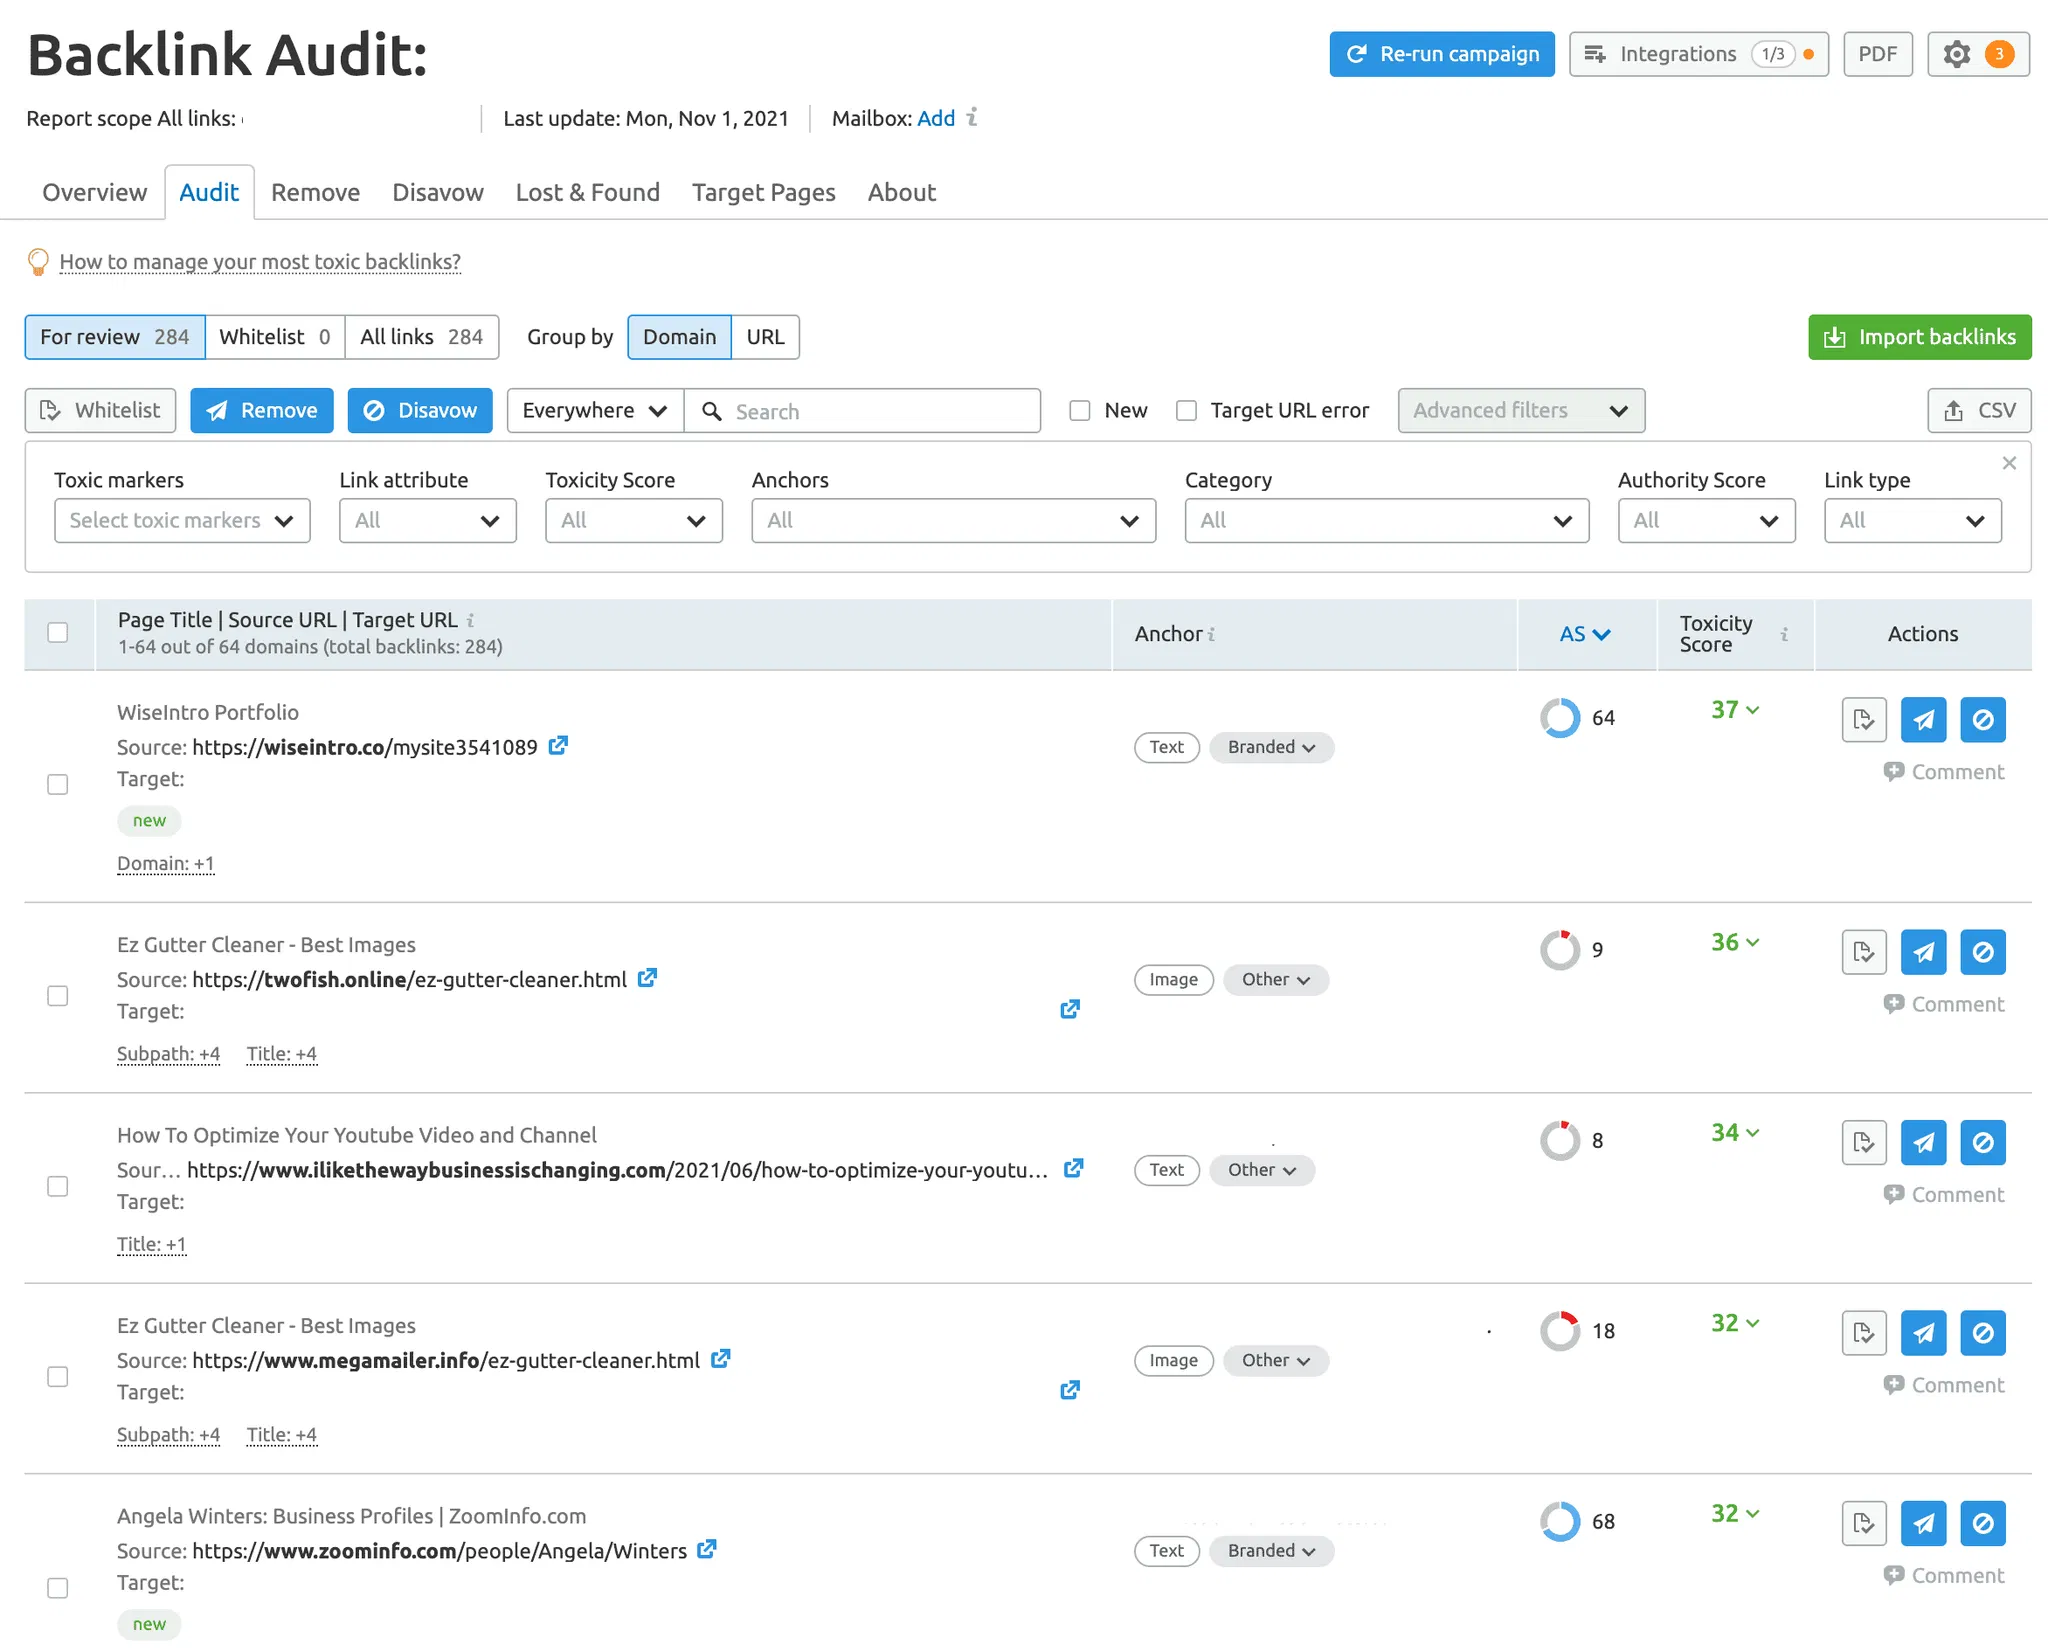Open wiseintro.co source link external icon

pyautogui.click(x=558, y=746)
